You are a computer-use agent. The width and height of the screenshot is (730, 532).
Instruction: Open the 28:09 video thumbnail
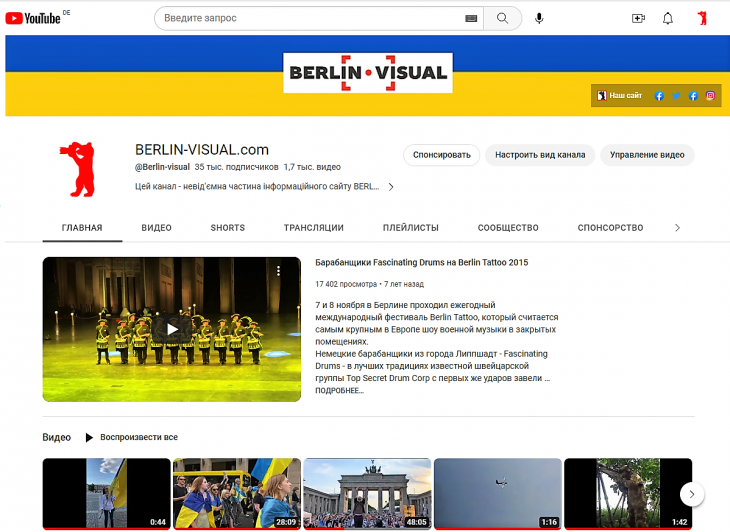pos(237,494)
